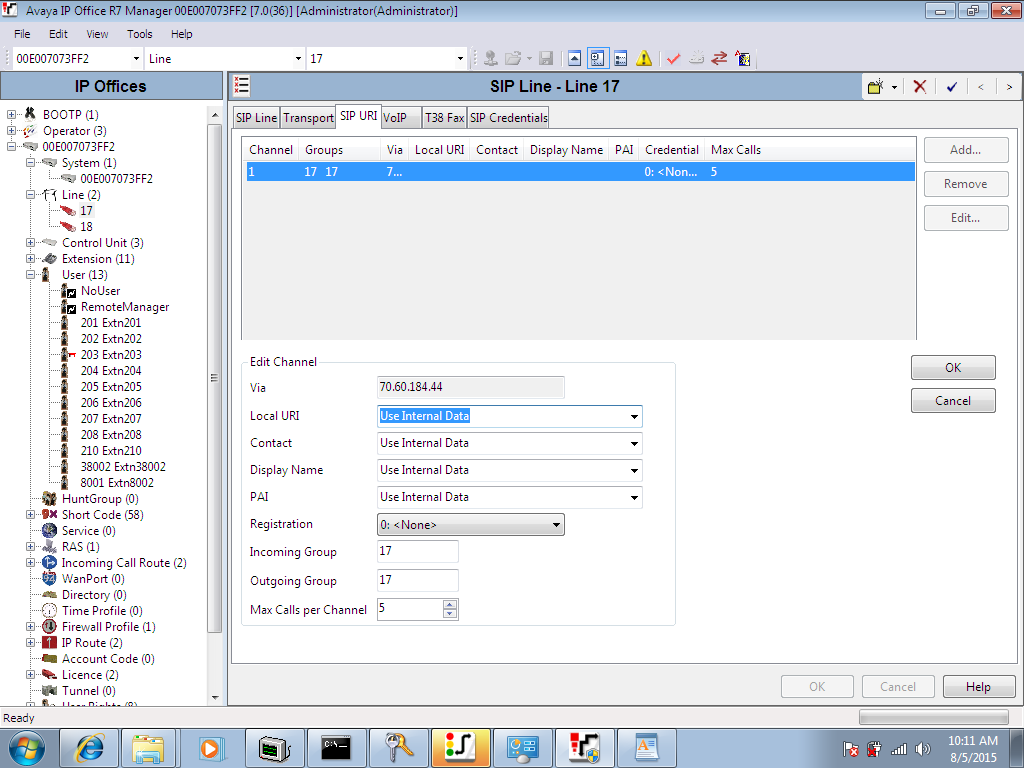Open the Command Prompt taskbar icon

tap(336, 748)
